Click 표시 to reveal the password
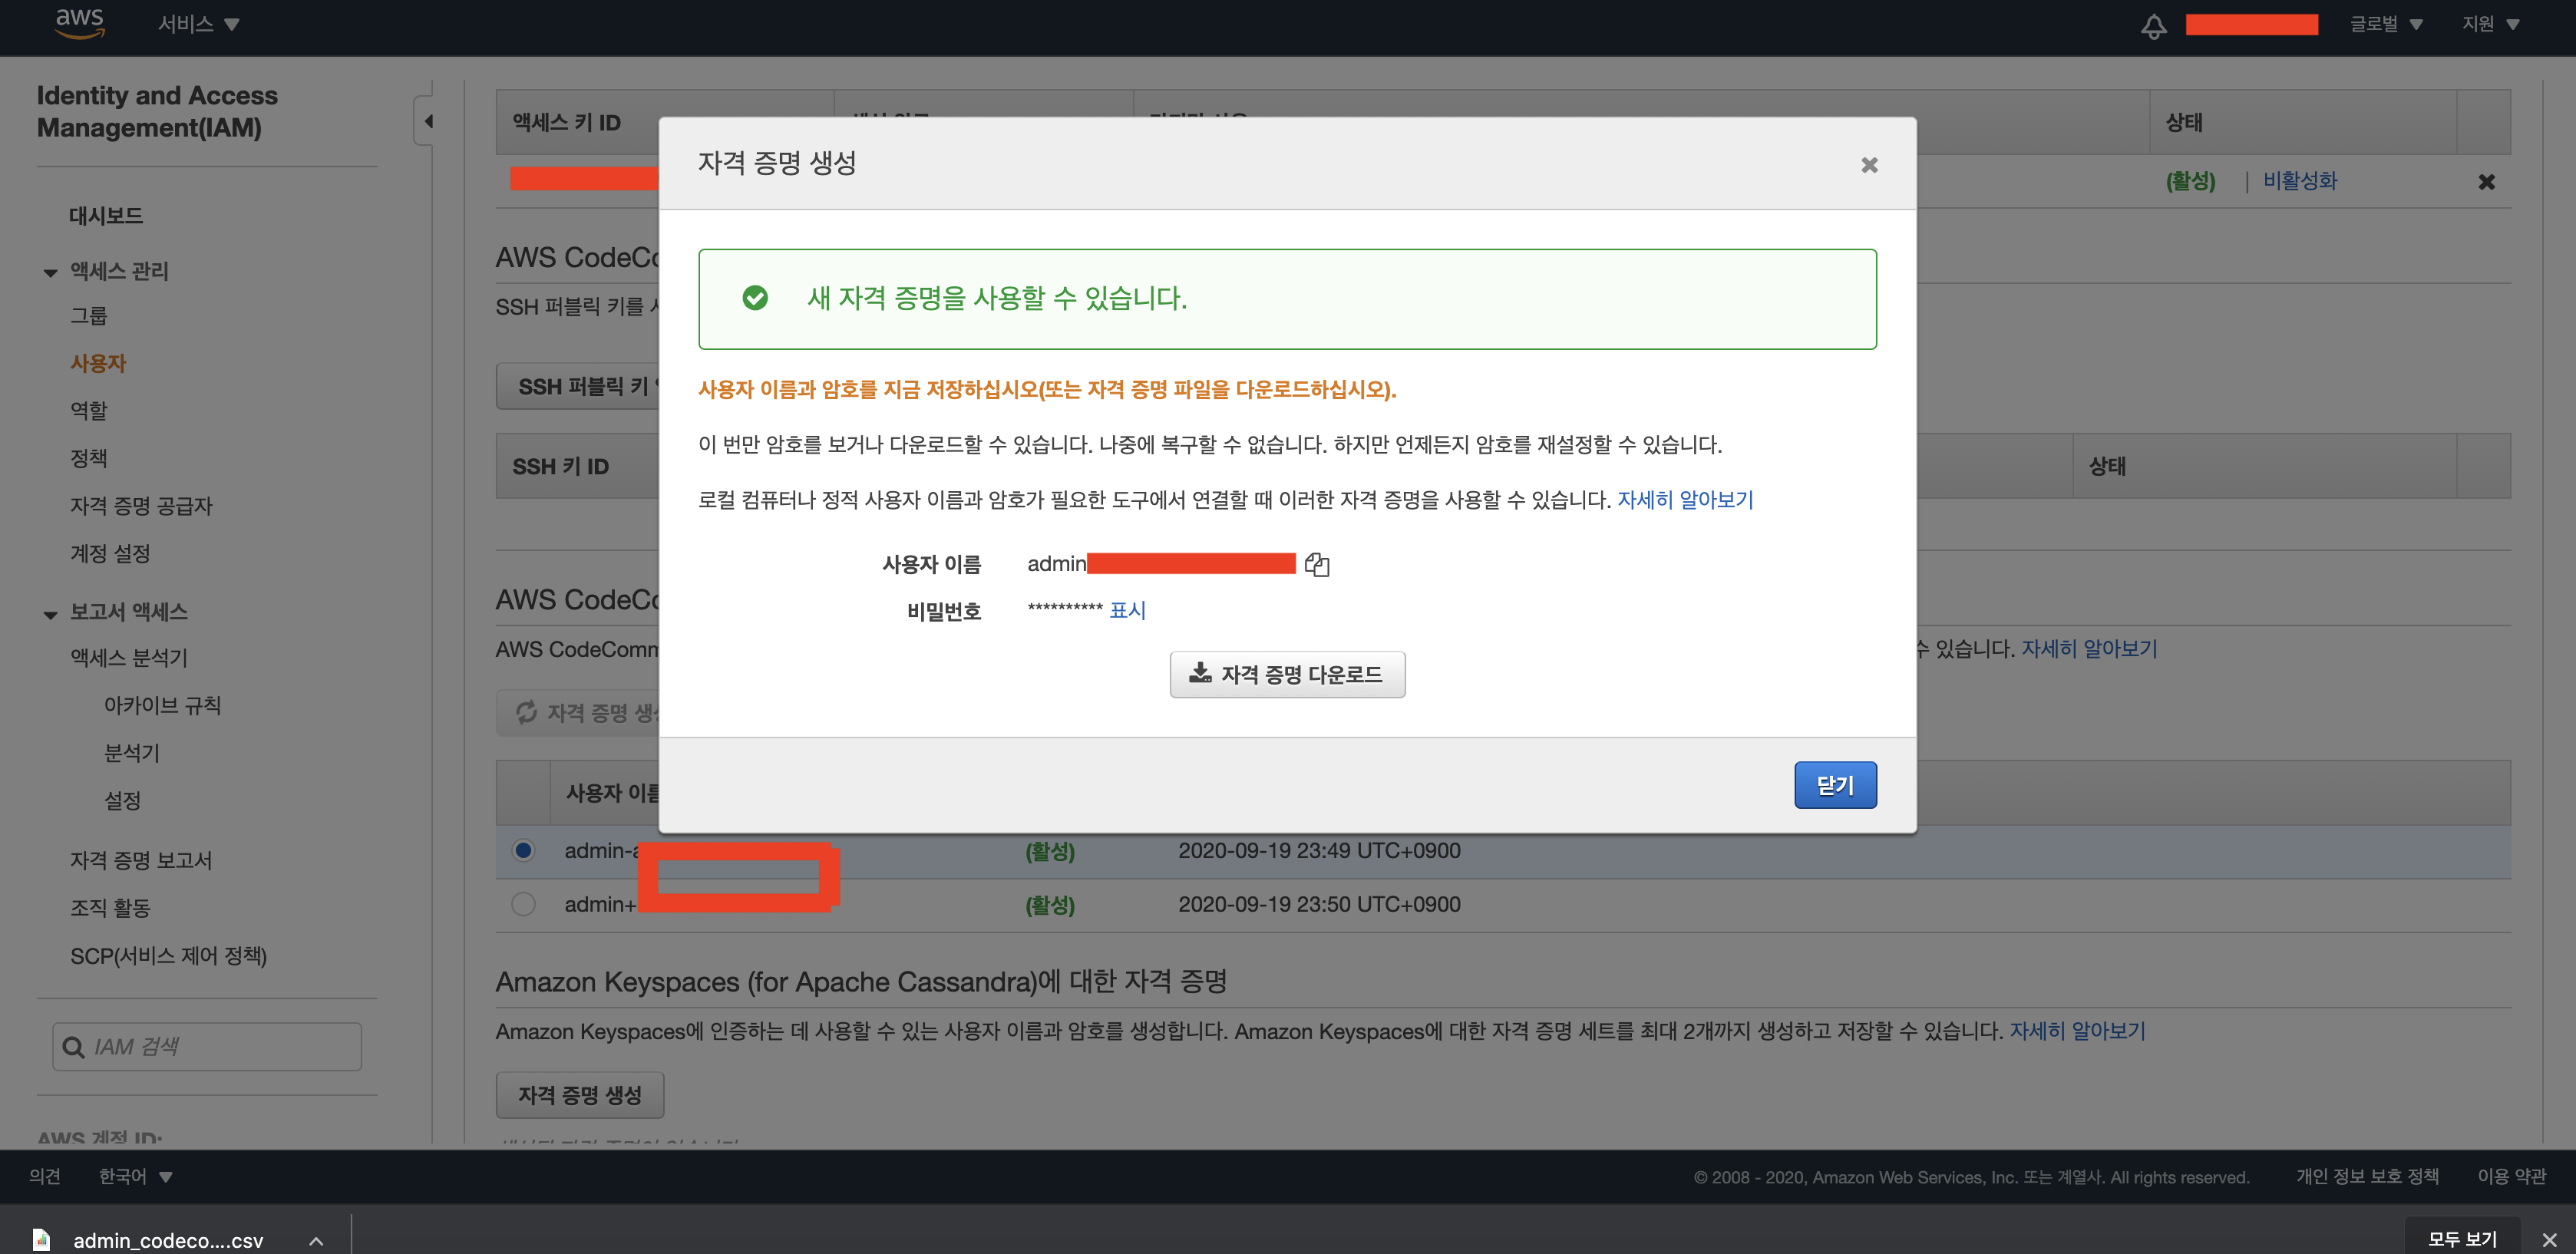The height and width of the screenshot is (1254, 2576). pyautogui.click(x=1127, y=610)
